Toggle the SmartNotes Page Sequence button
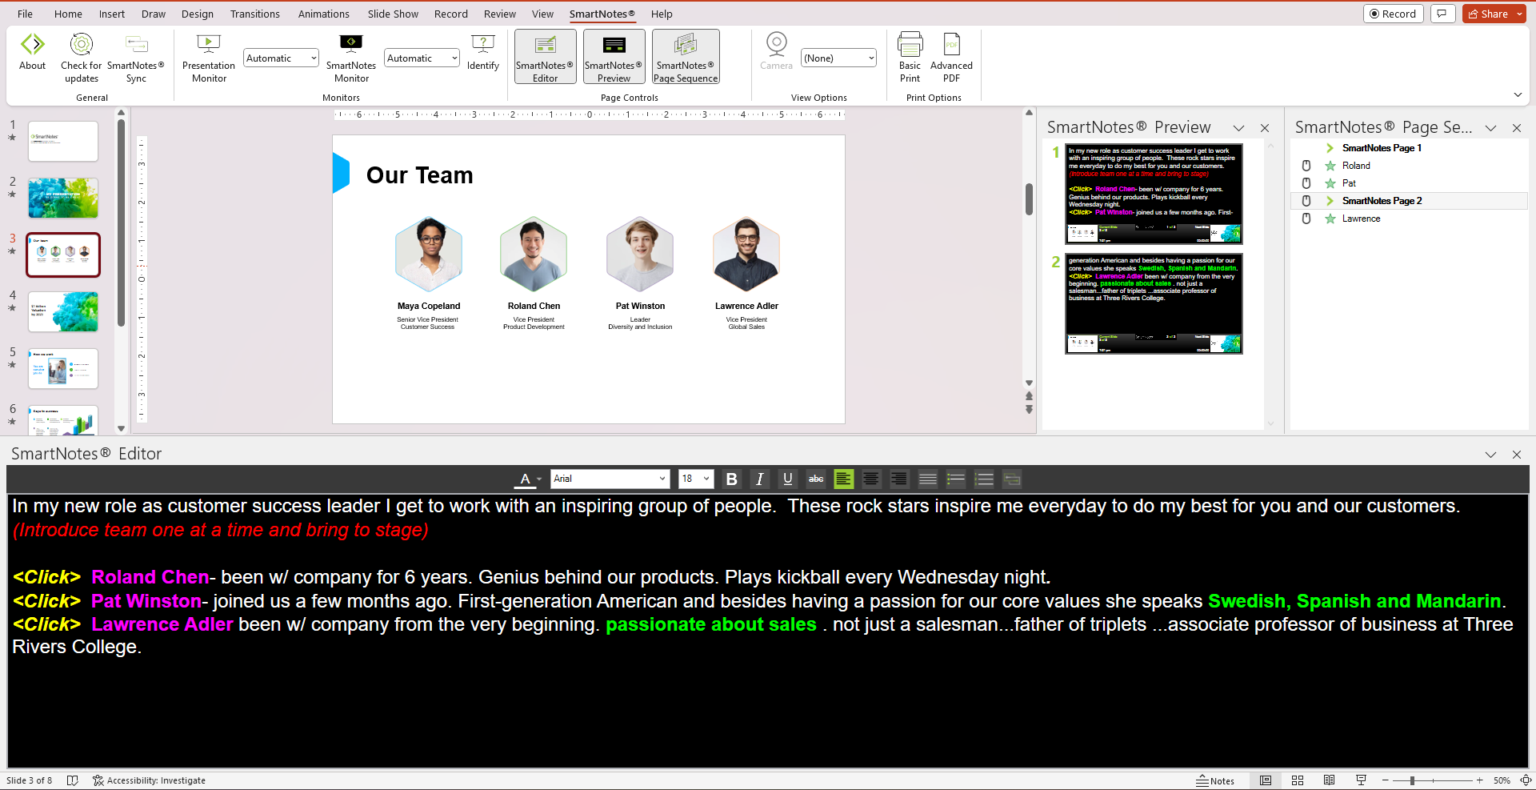1536x790 pixels. click(685, 57)
